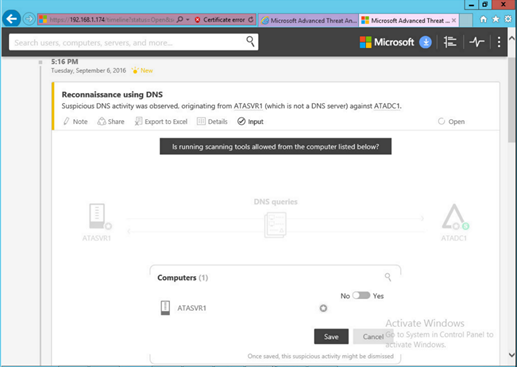Click into the search users input field
The image size is (517, 367).
tap(127, 42)
